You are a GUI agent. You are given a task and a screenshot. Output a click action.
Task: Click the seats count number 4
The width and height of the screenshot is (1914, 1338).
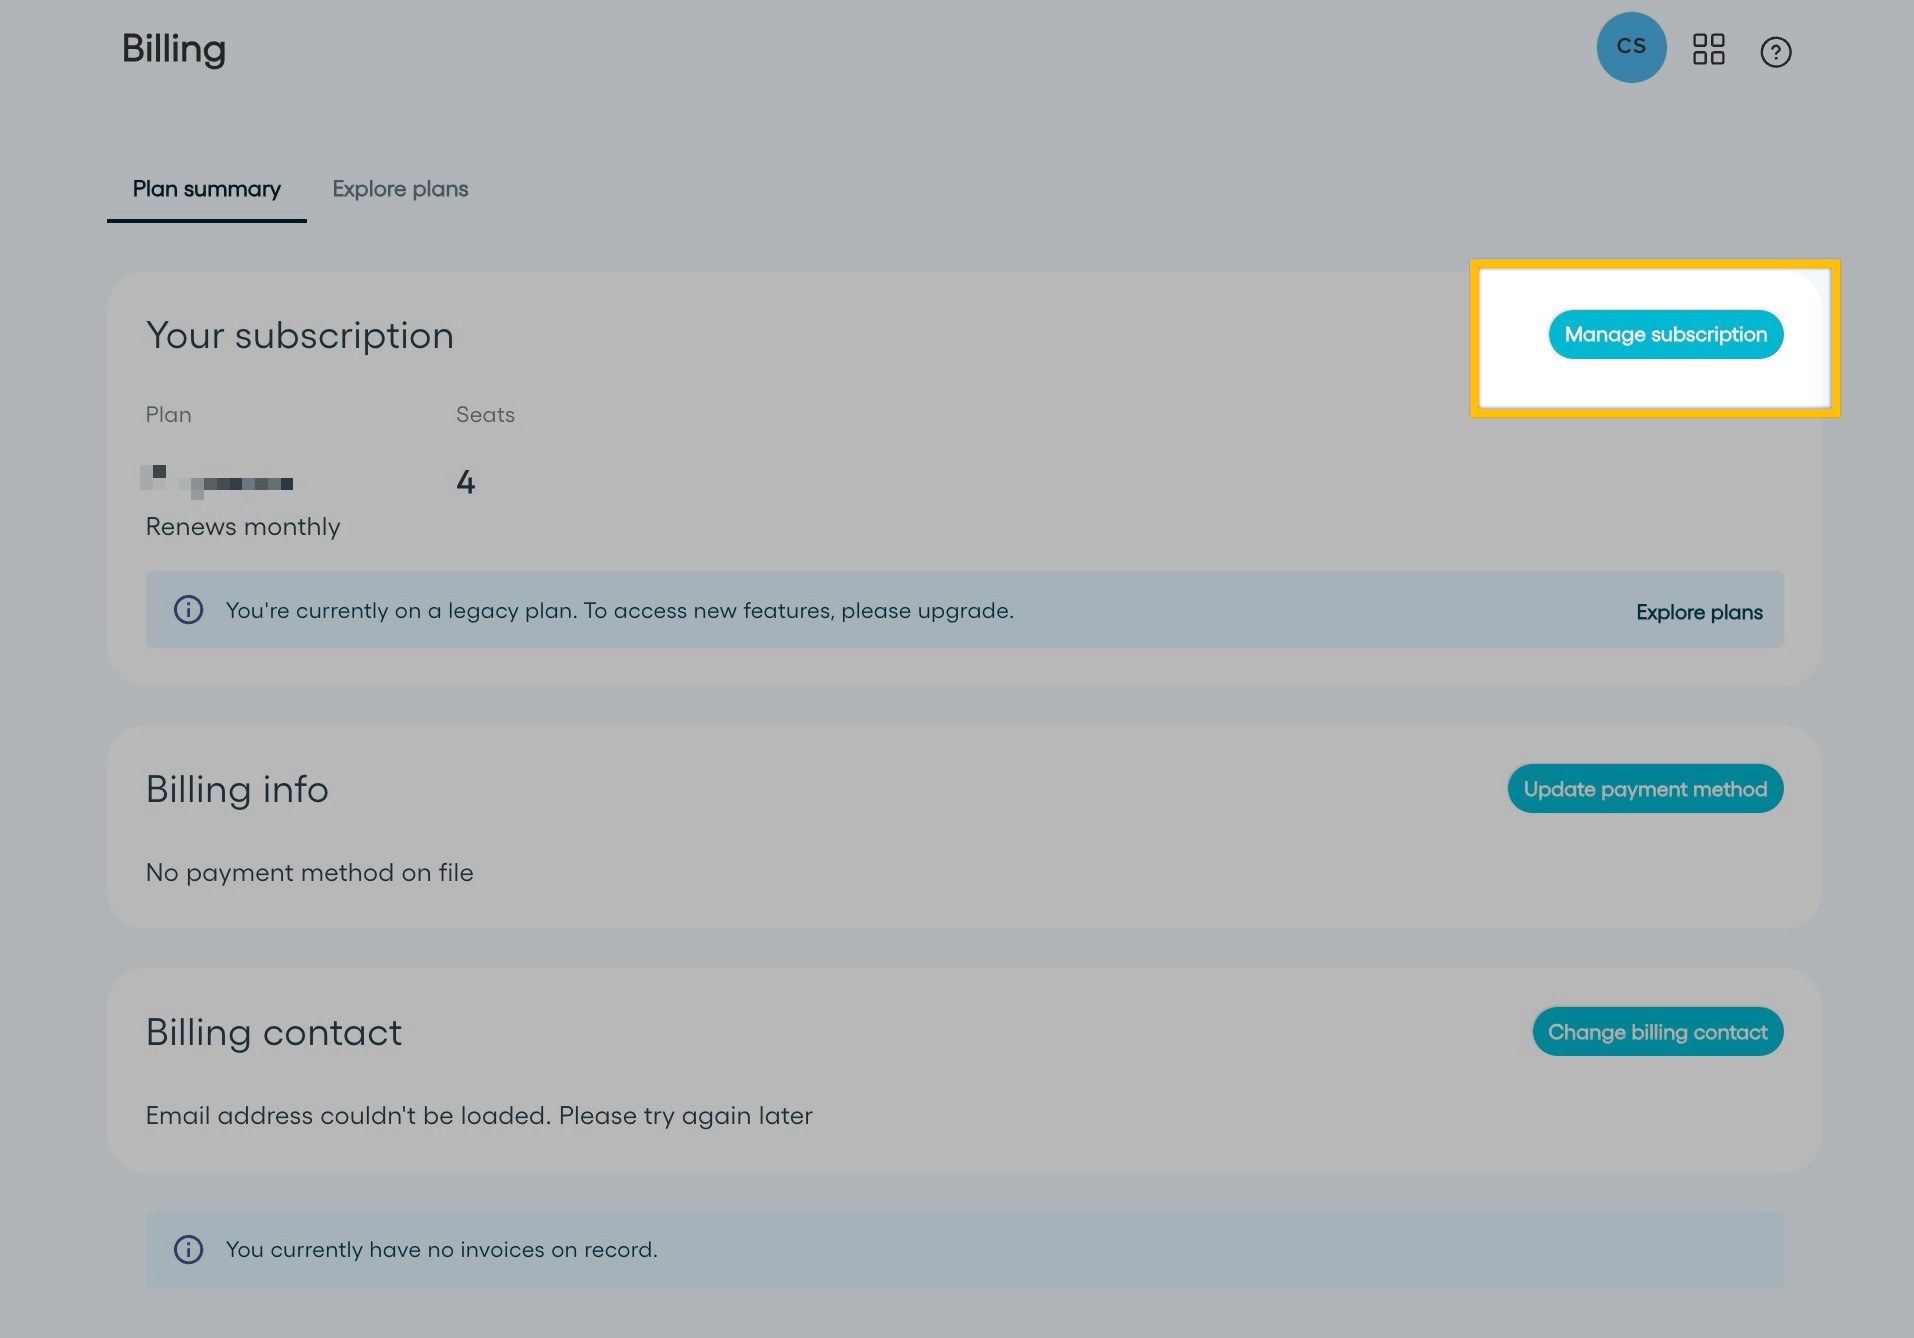pyautogui.click(x=465, y=483)
